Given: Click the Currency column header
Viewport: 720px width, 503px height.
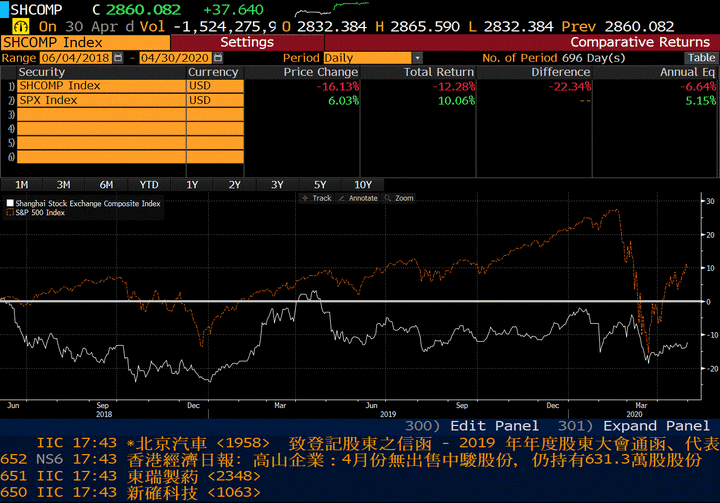Looking at the screenshot, I should (x=213, y=72).
